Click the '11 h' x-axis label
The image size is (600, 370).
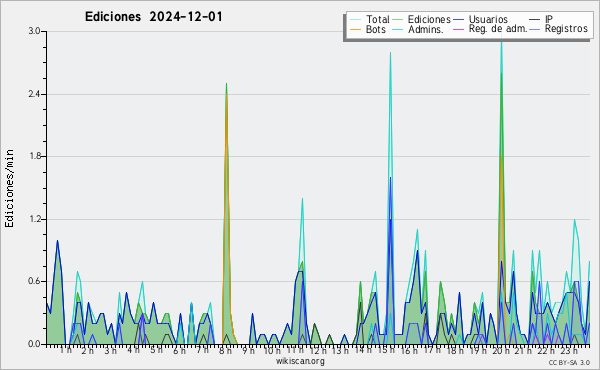click(x=295, y=350)
